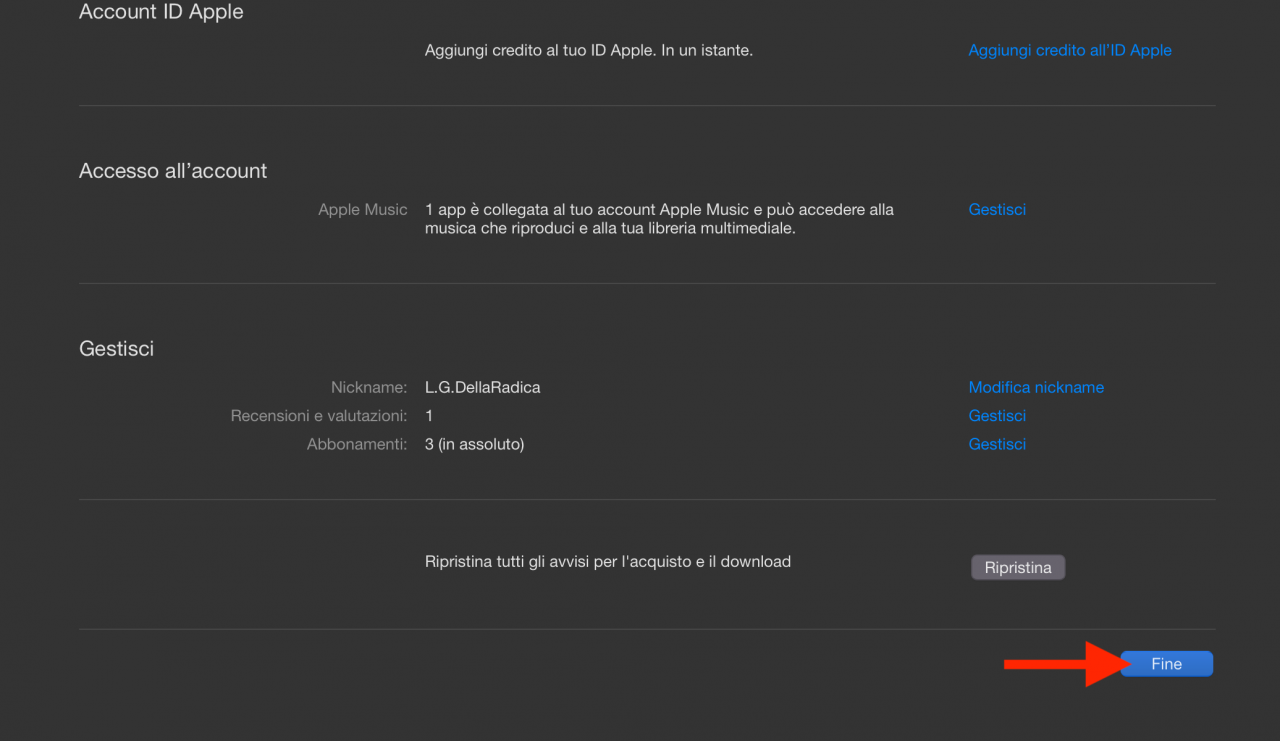Select the nickname text L.G.DellaRadica
1280x741 pixels.
click(x=482, y=388)
